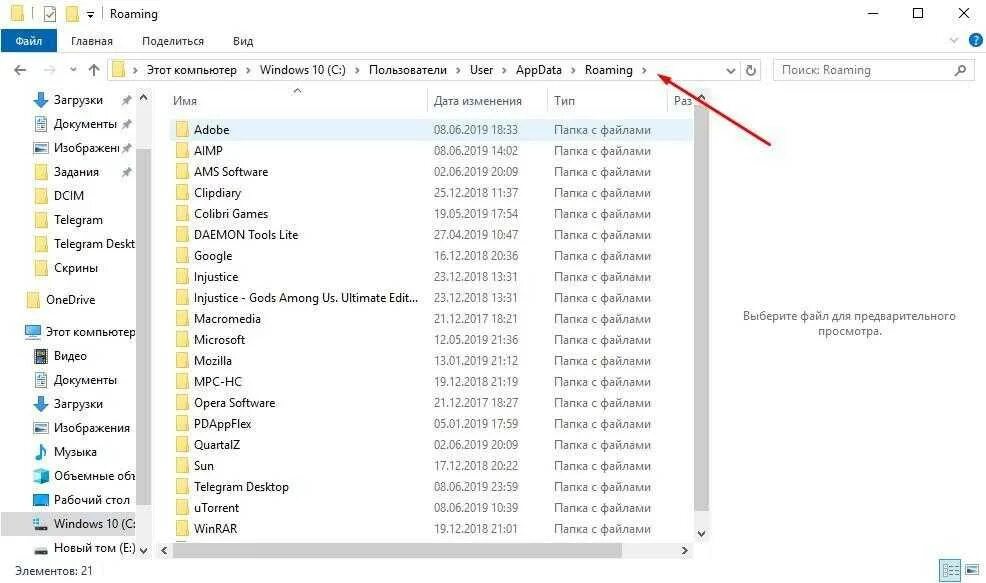This screenshot has width=986, height=583.
Task: Click the horizontal scrollbar of file list
Action: (x=397, y=550)
